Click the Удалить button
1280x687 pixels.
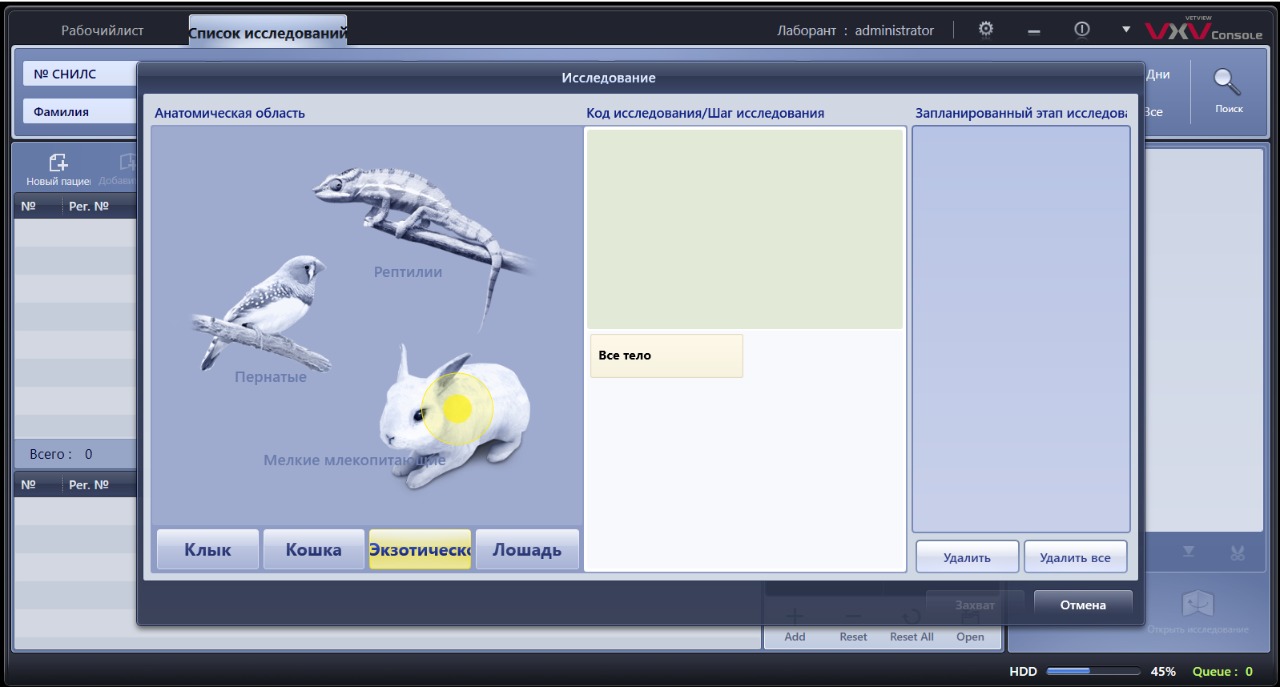tap(966, 557)
